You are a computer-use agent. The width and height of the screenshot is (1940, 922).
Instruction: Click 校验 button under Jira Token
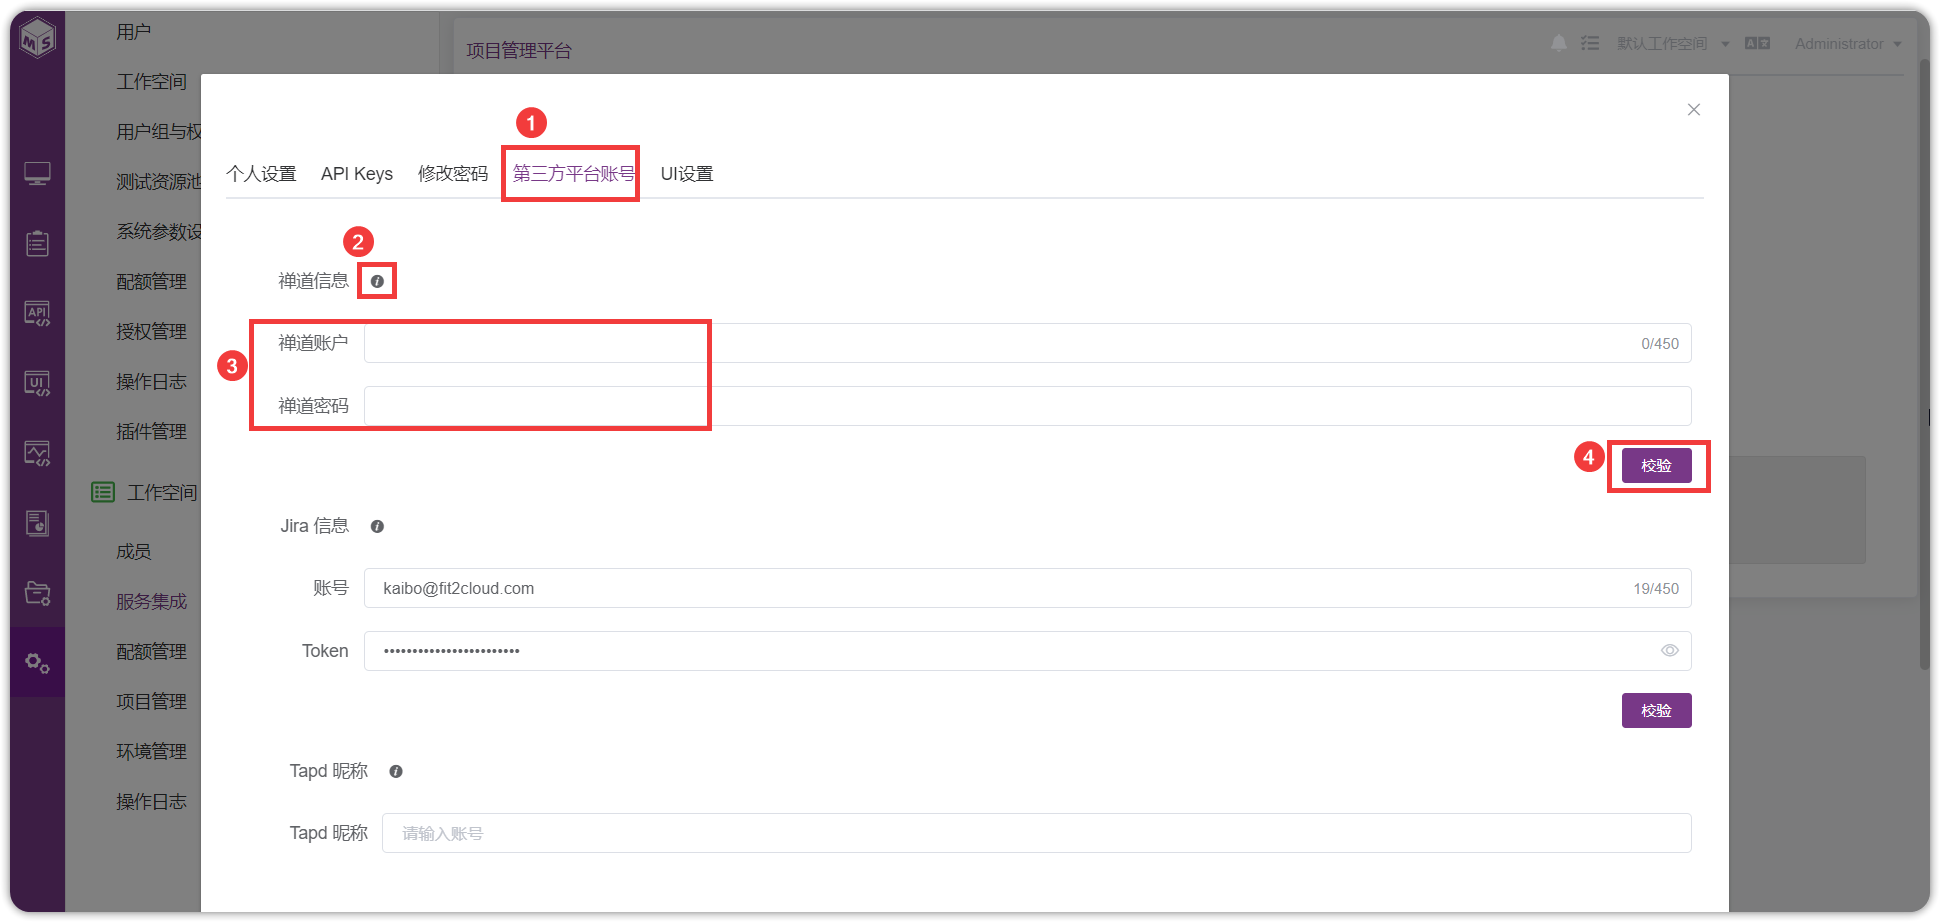click(1656, 711)
